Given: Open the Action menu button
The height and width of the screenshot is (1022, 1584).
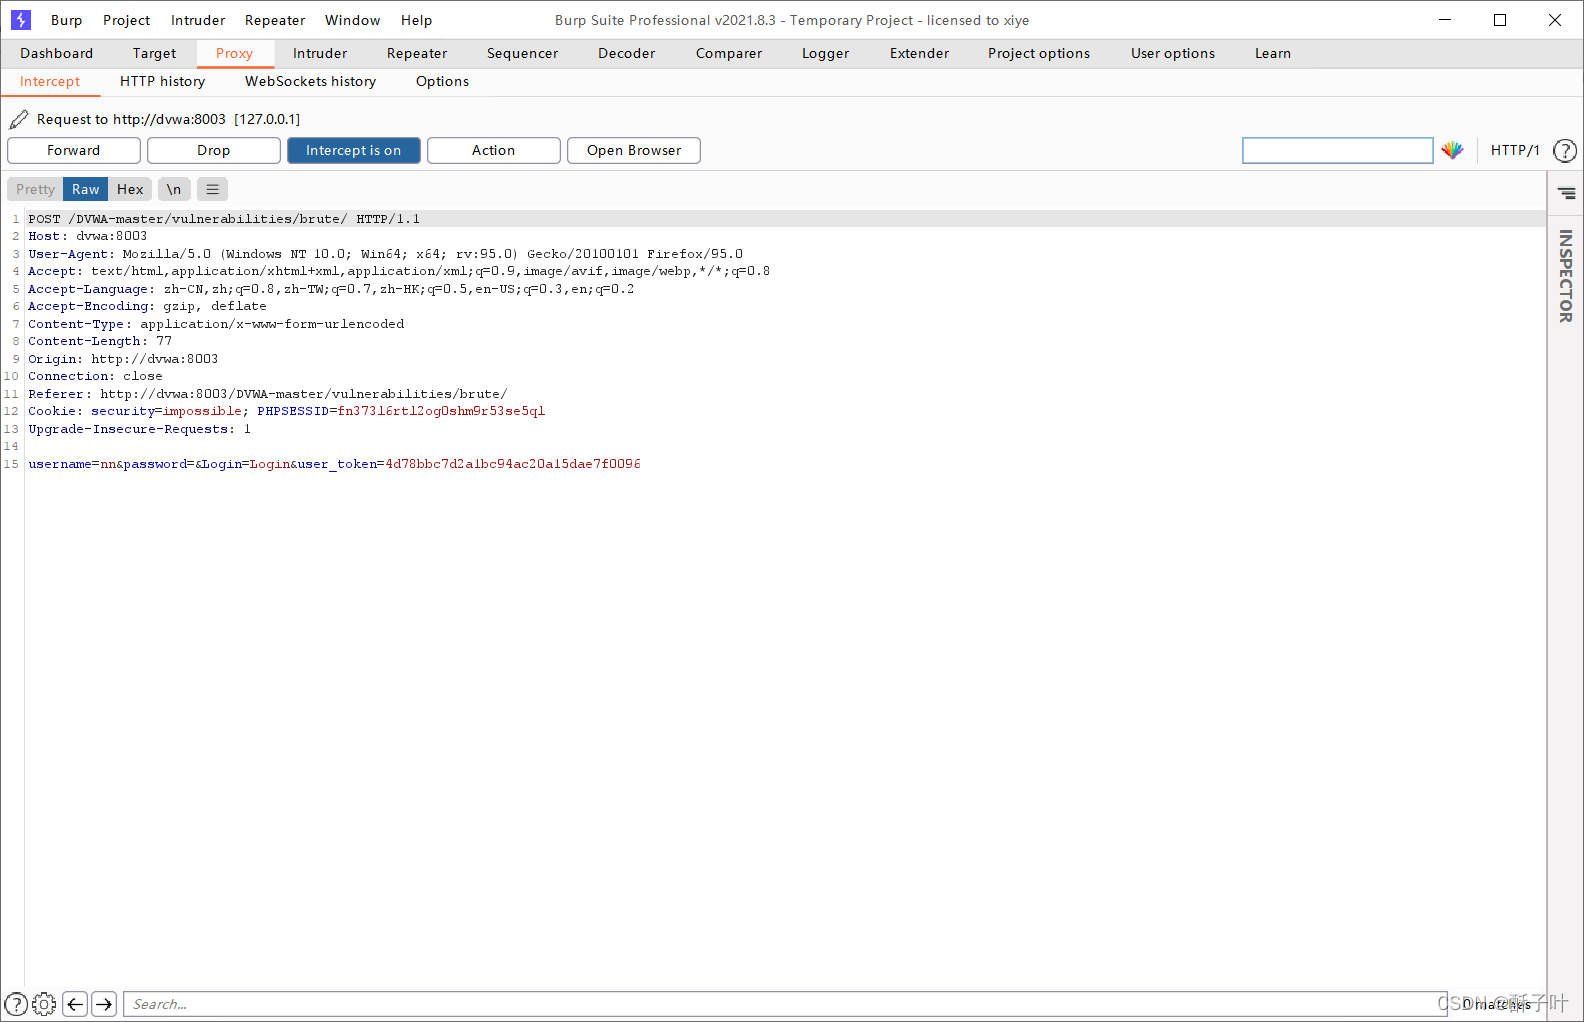Looking at the screenshot, I should [x=494, y=150].
